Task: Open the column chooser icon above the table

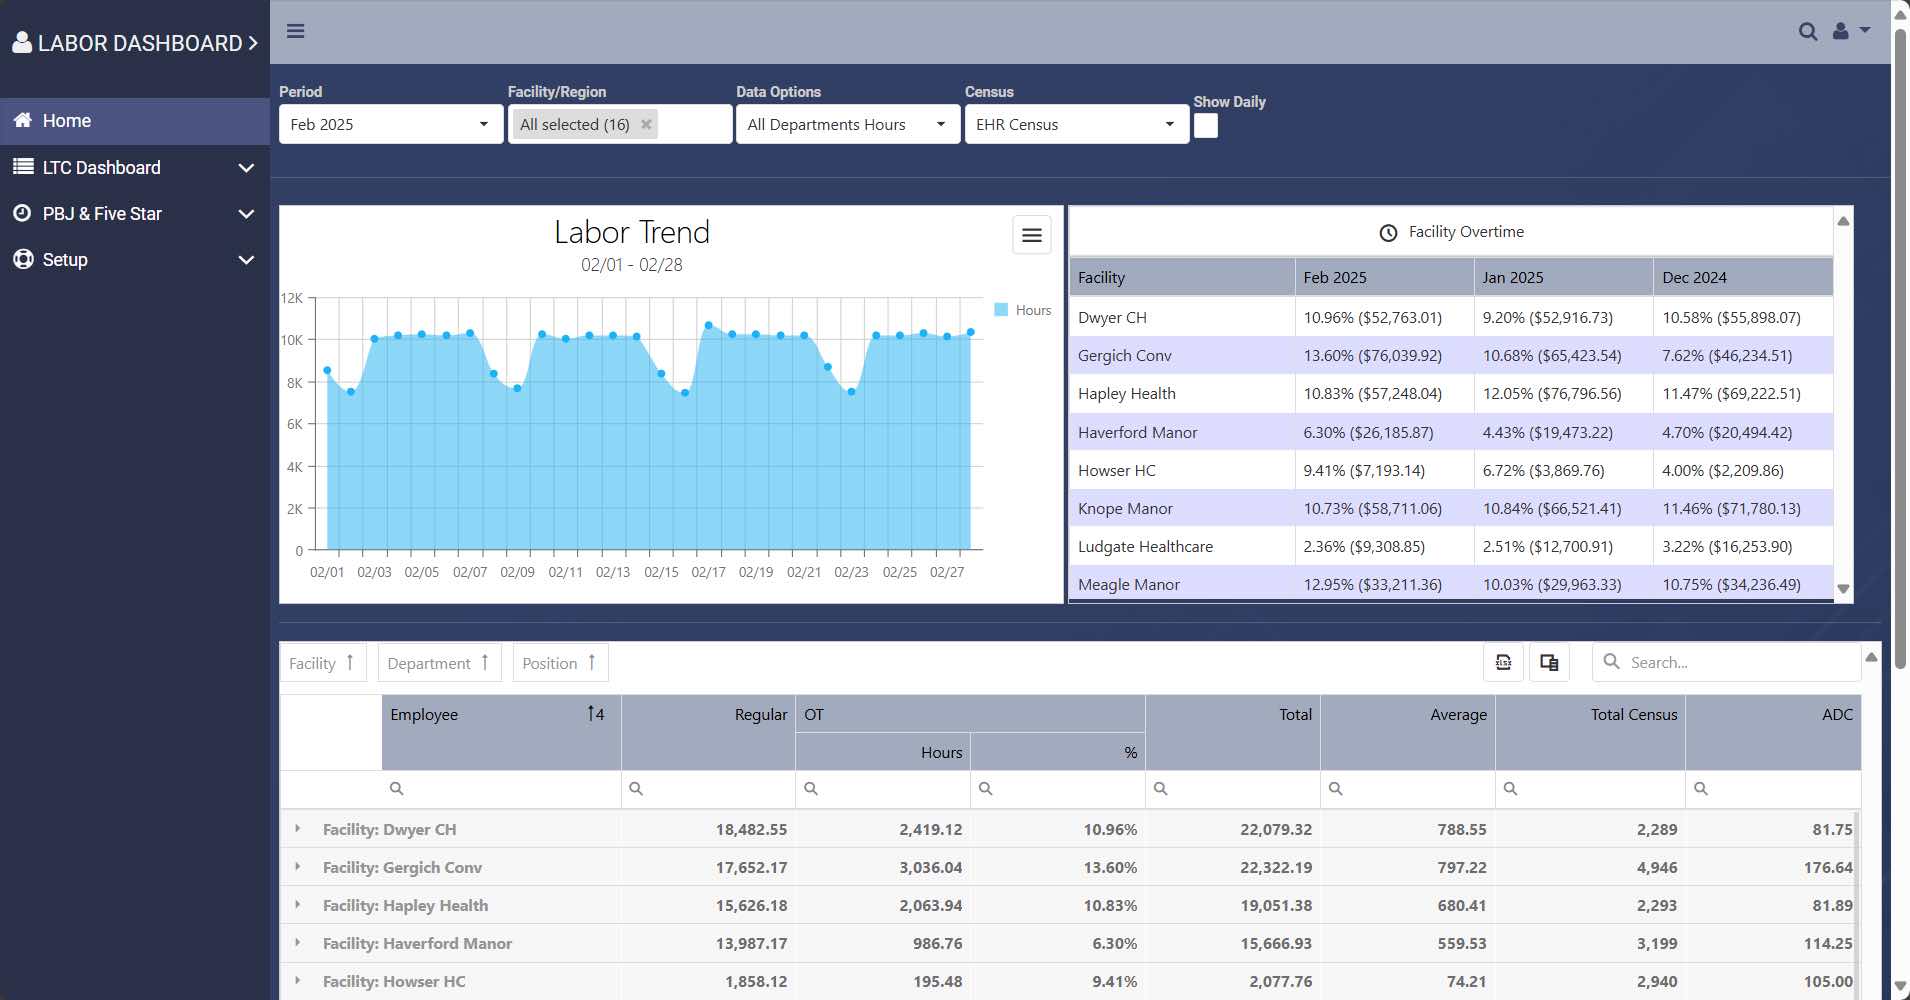Action: (x=1549, y=662)
